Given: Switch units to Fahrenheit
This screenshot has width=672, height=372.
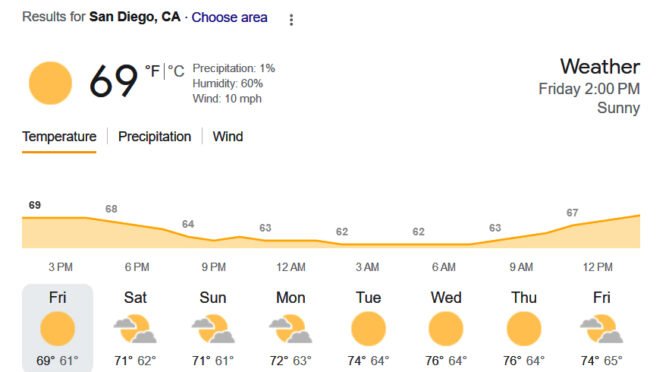Looking at the screenshot, I should [x=152, y=71].
